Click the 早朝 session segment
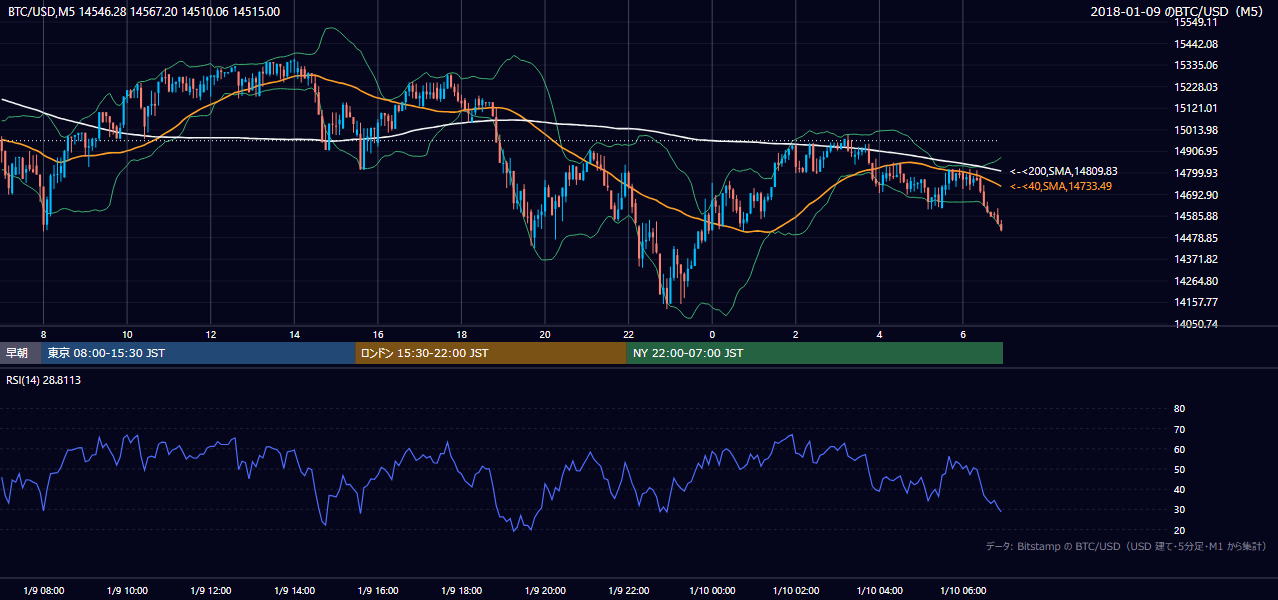This screenshot has width=1278, height=600. (21, 353)
